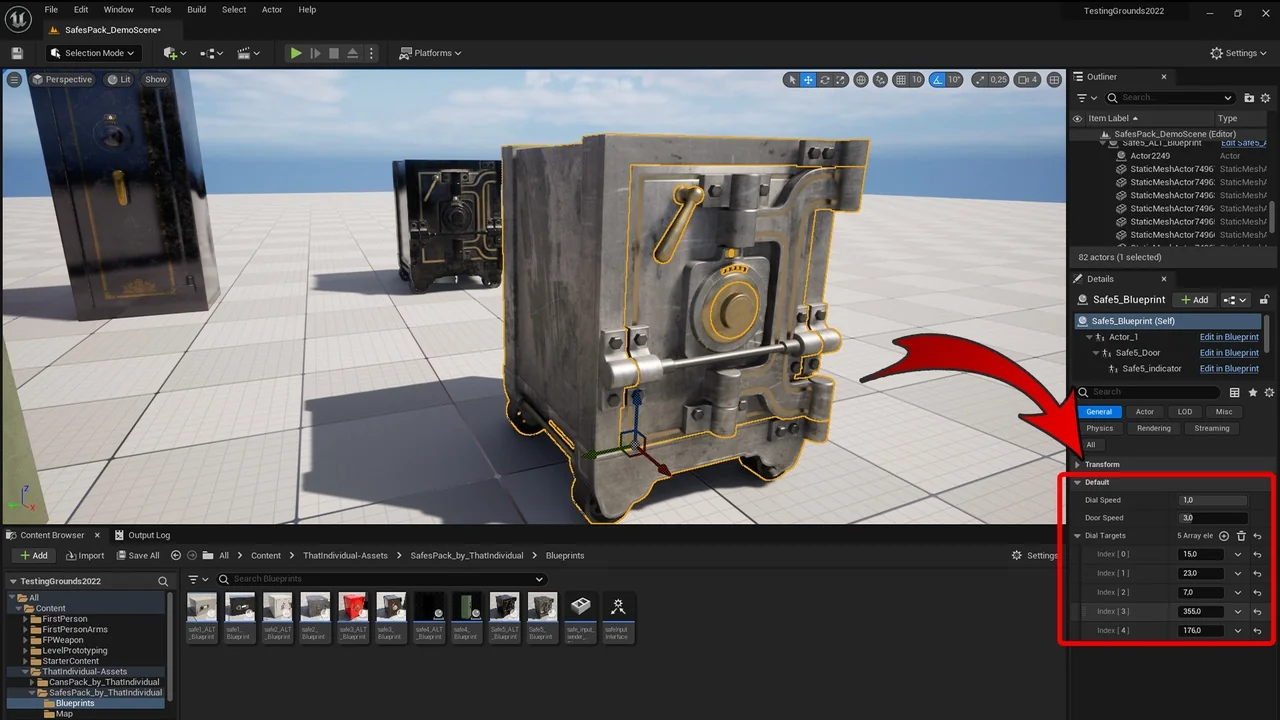Click the Dial Speed value field

(1213, 500)
